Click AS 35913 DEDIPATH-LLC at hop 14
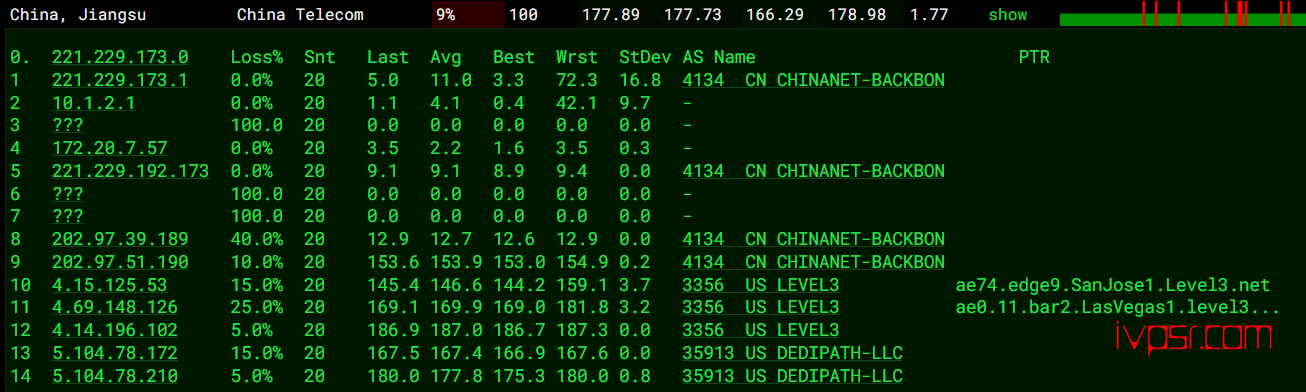This screenshot has width=1306, height=392. point(792,376)
